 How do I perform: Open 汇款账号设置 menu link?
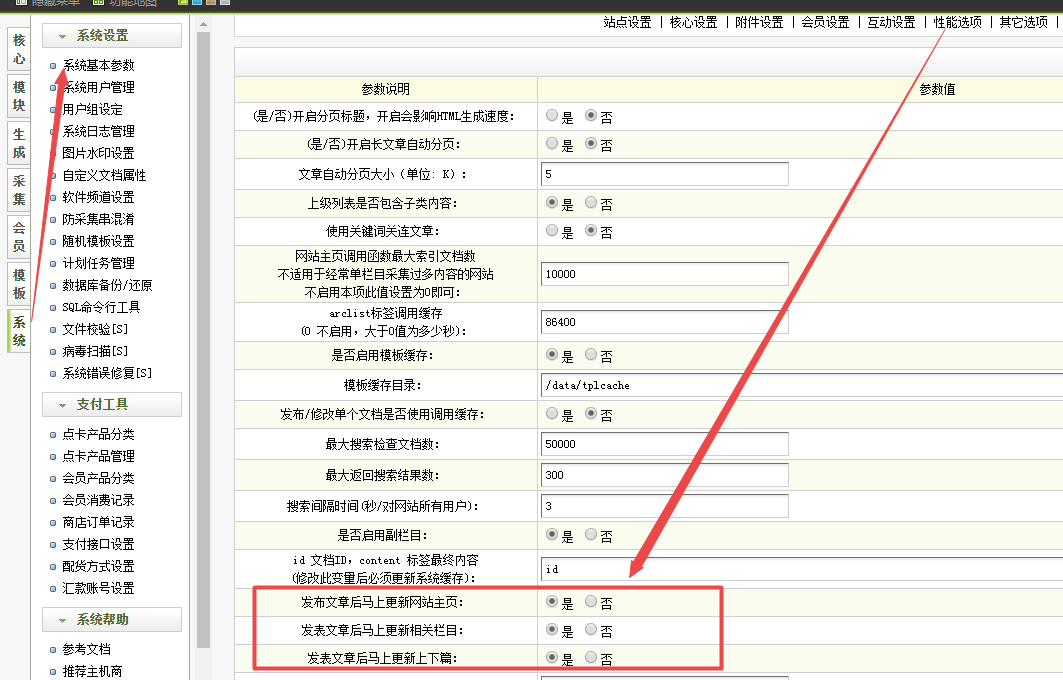coord(98,588)
